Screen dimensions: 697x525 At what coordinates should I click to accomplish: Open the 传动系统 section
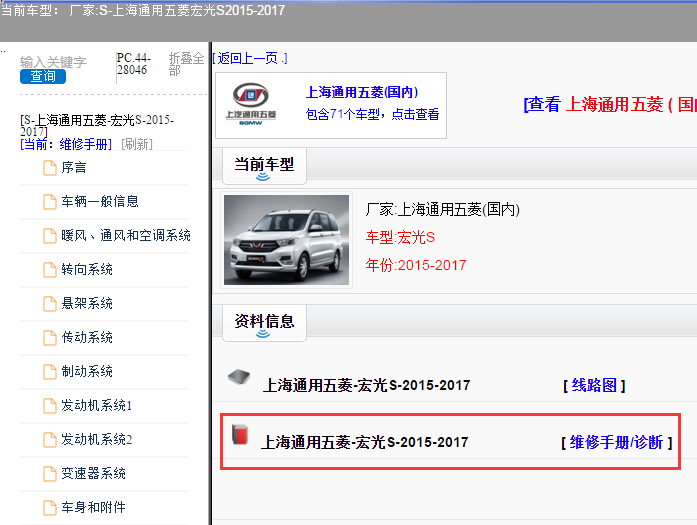87,337
